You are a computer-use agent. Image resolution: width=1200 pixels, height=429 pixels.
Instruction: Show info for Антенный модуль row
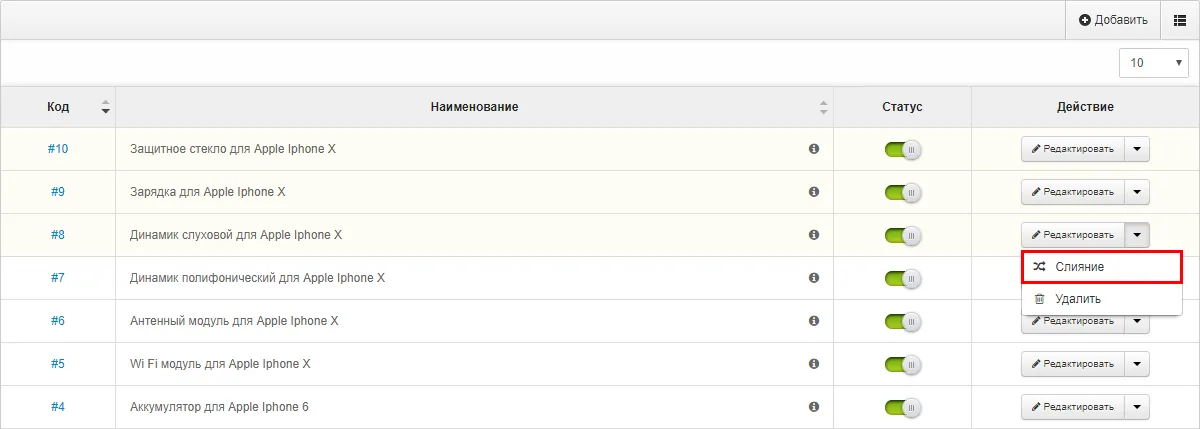814,321
